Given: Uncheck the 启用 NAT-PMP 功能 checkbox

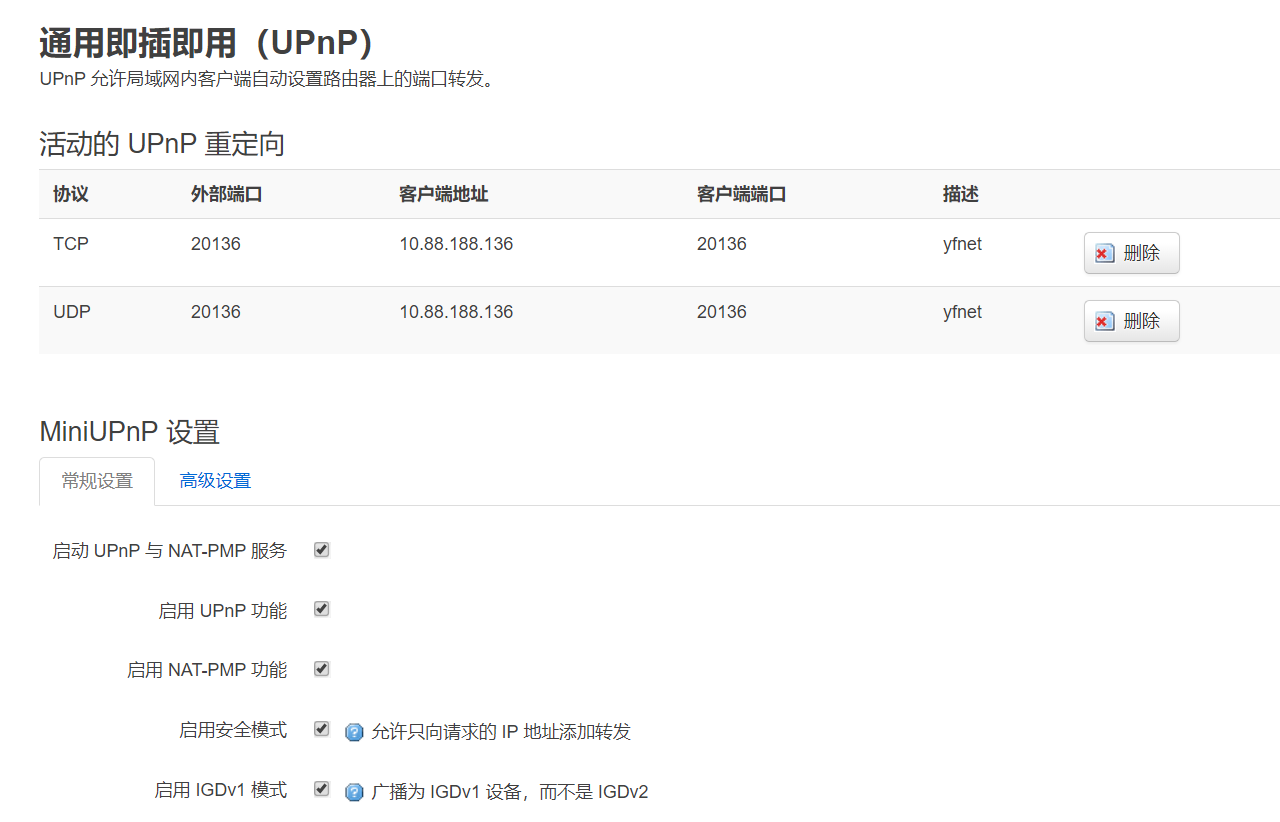Looking at the screenshot, I should [x=321, y=669].
